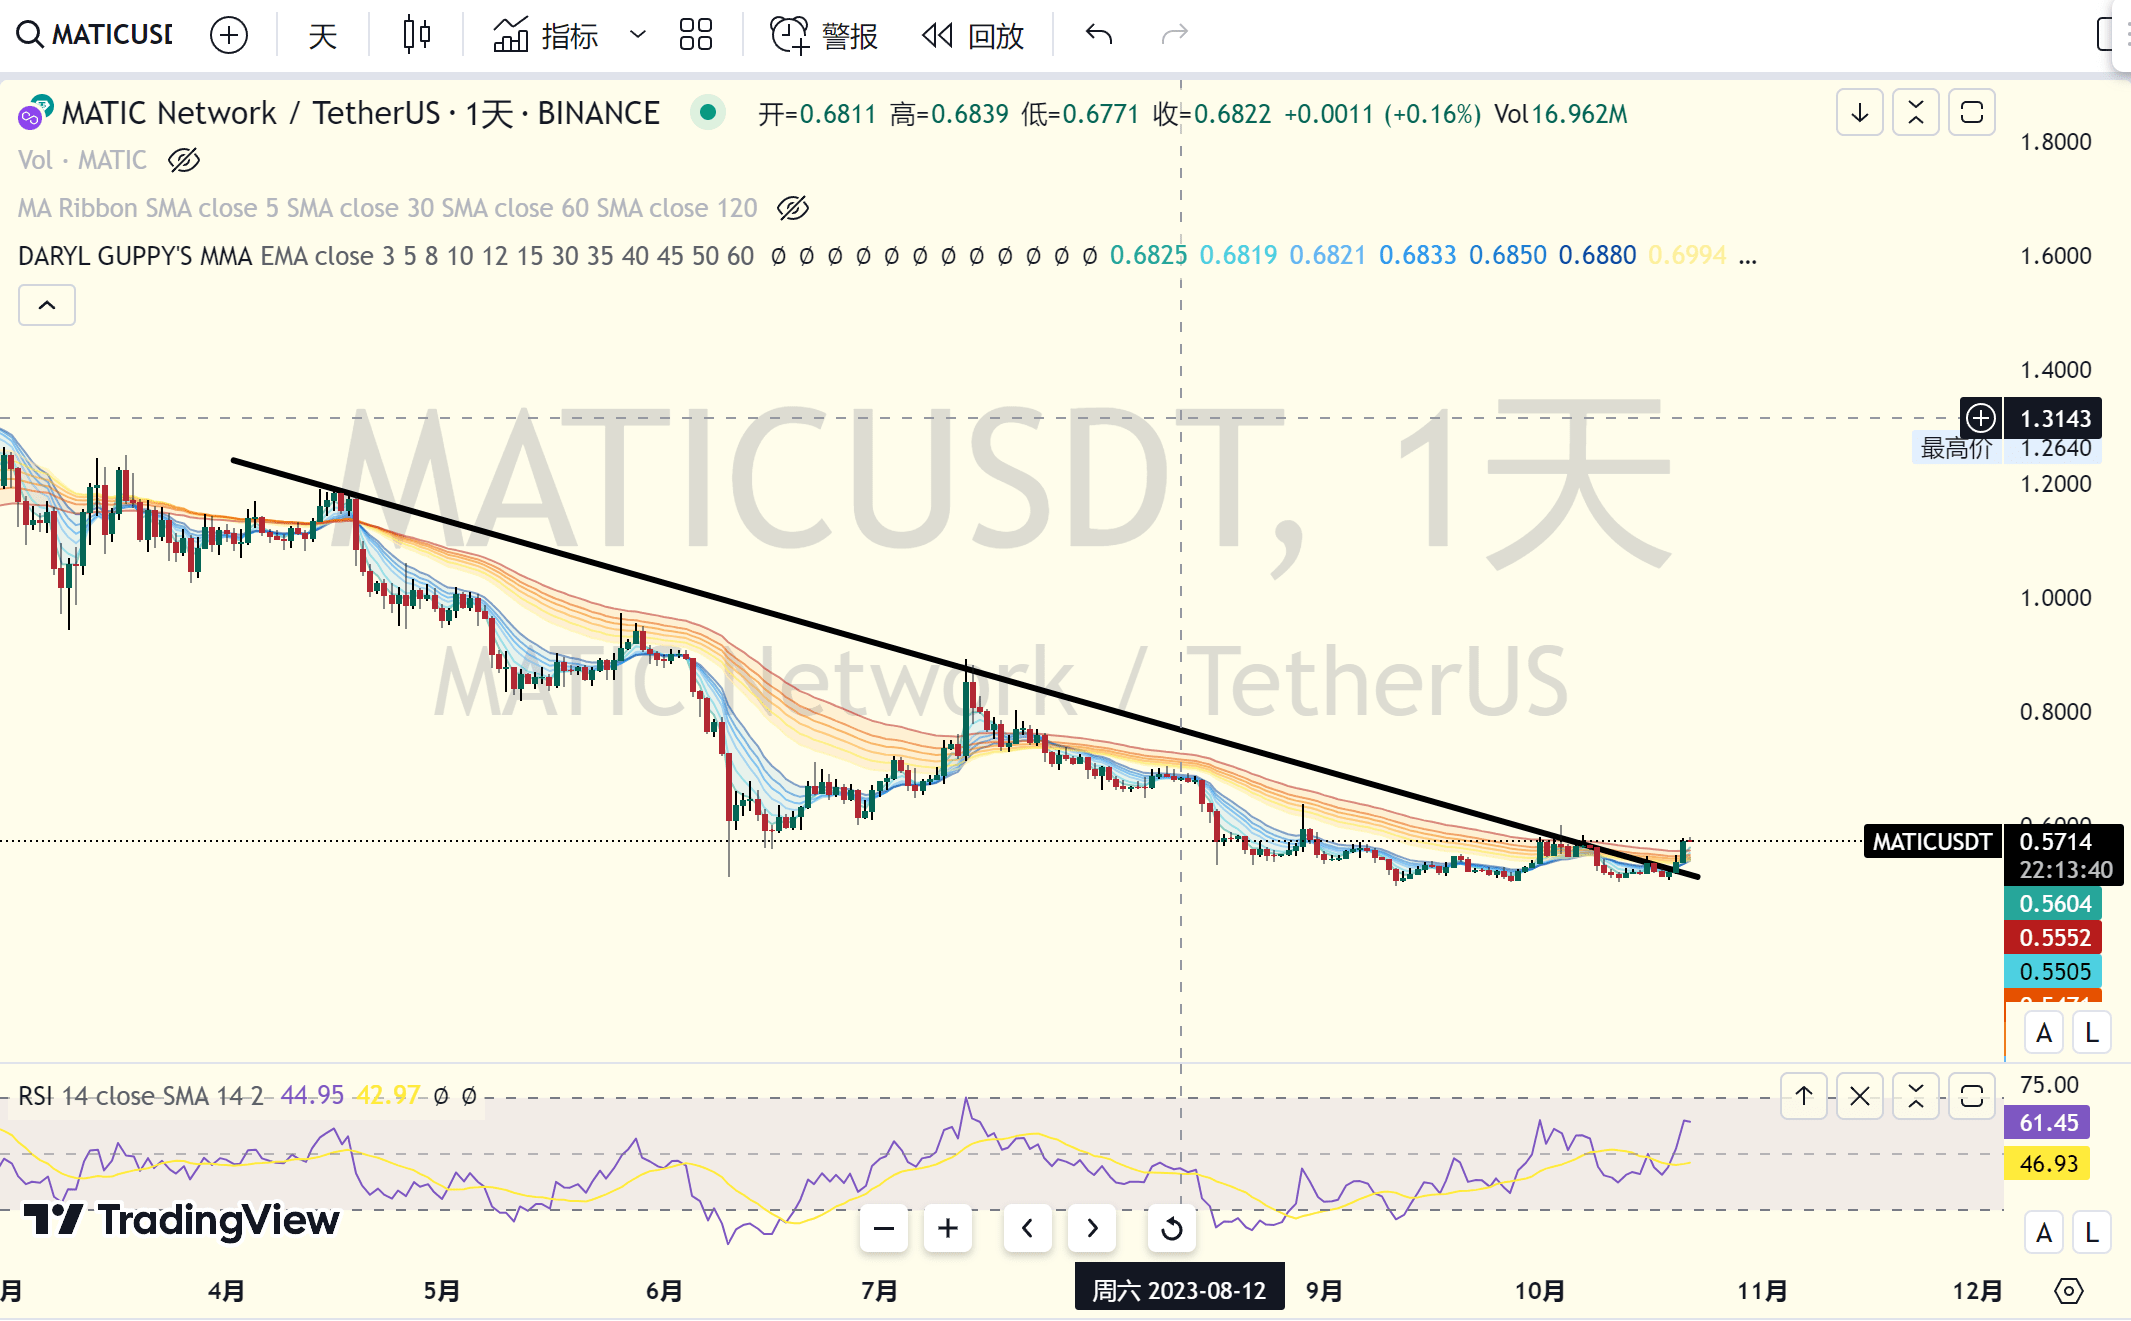Add an order at price 1.3143
This screenshot has height=1321, width=2131.
[1981, 418]
